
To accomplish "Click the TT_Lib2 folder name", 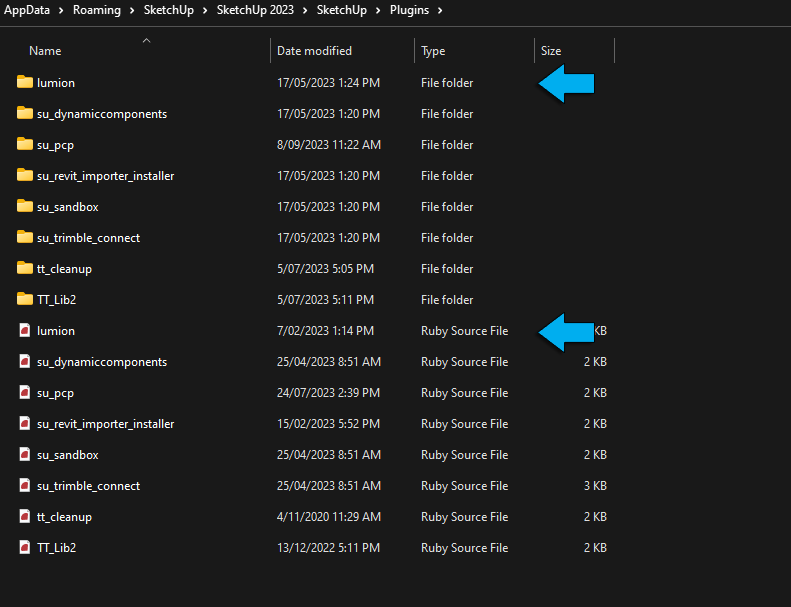I will [56, 299].
